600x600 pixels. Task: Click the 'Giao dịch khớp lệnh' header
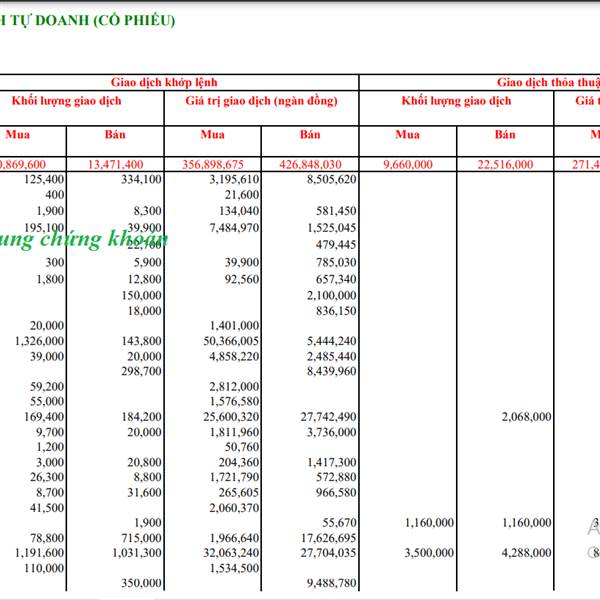click(164, 82)
